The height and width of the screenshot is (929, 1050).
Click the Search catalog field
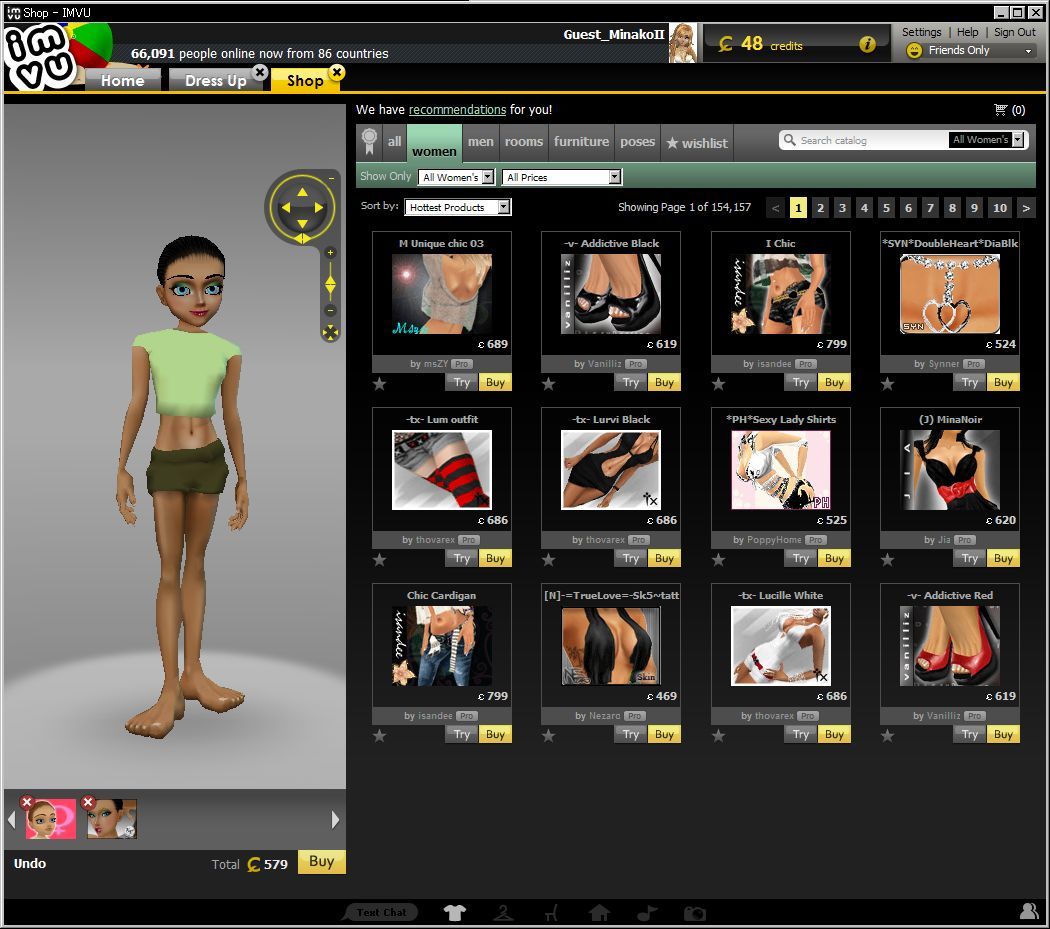(864, 140)
